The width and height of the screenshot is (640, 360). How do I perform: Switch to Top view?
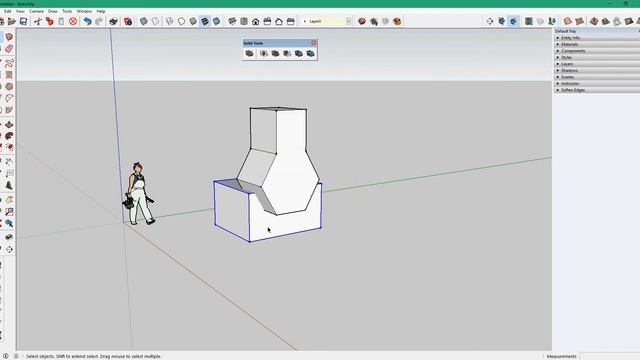pyautogui.click(x=244, y=21)
